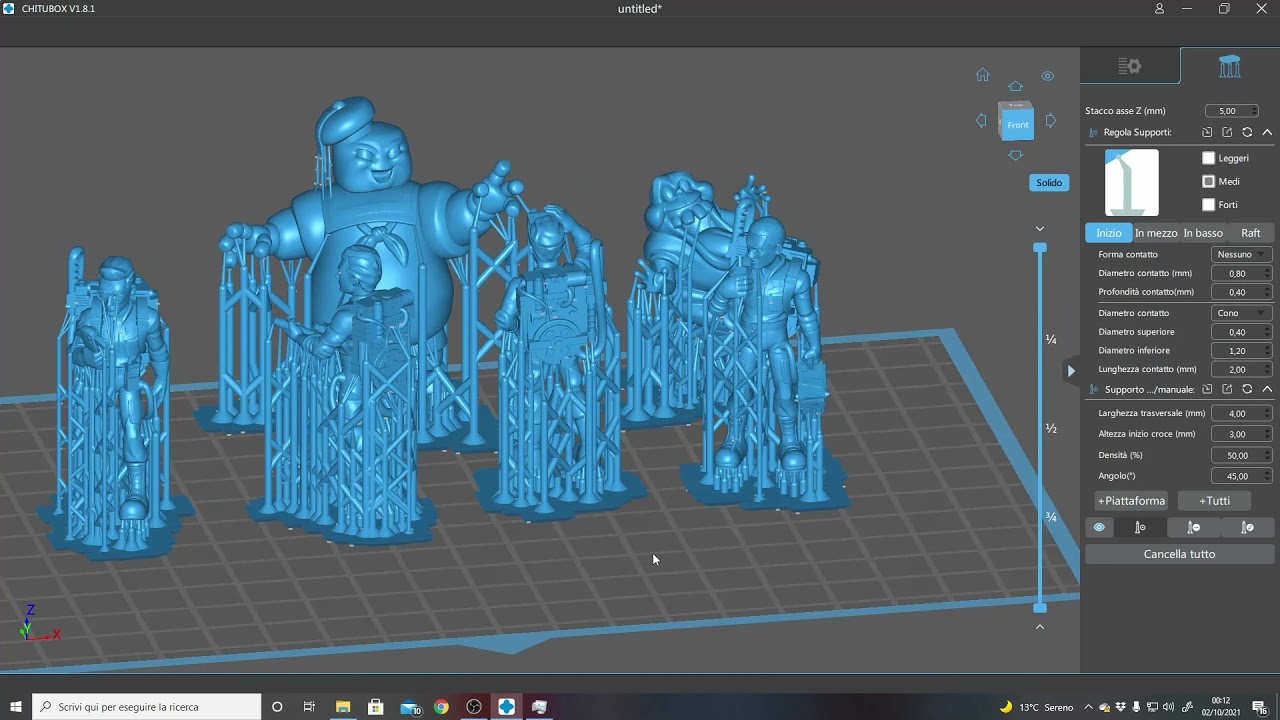Collapse the Regola Supporti section
The width and height of the screenshot is (1280, 720).
point(1267,132)
